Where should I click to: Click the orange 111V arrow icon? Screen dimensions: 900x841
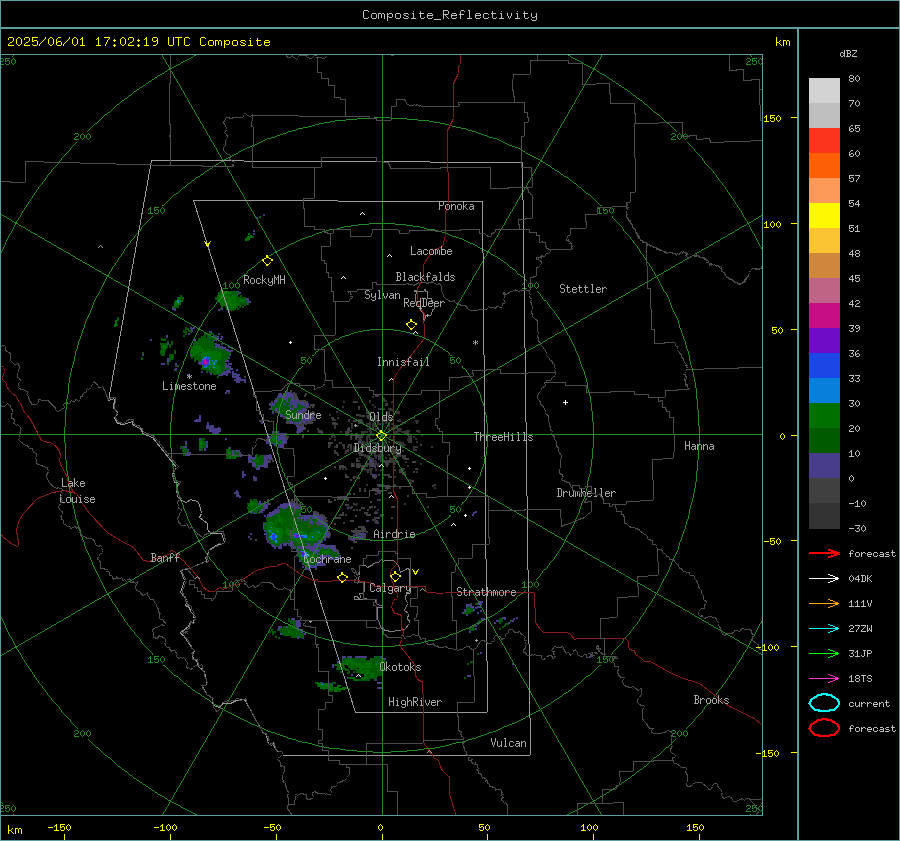coord(824,603)
